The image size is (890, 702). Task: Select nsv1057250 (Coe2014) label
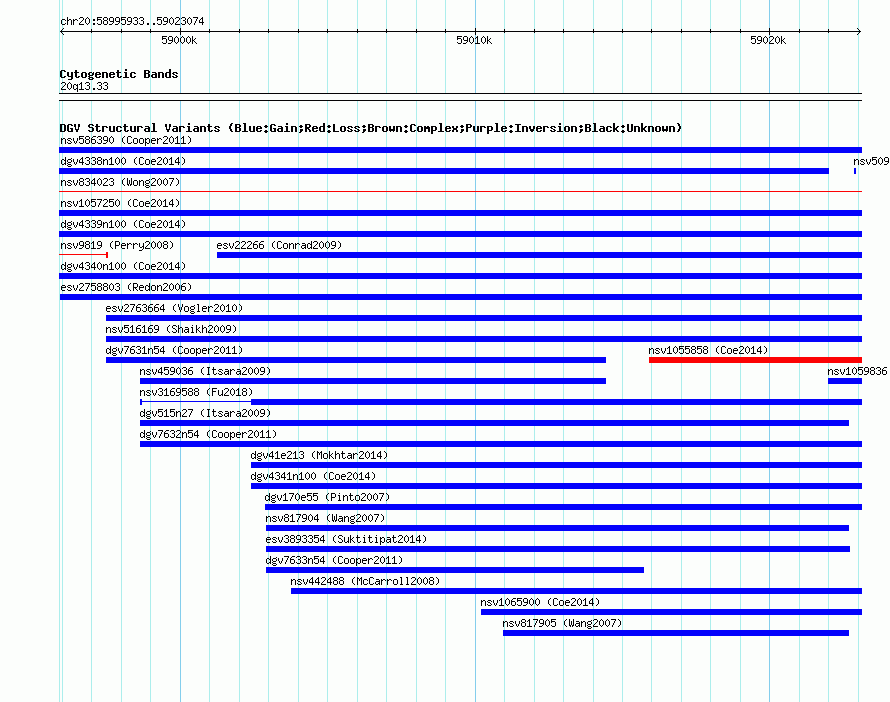click(x=120, y=203)
